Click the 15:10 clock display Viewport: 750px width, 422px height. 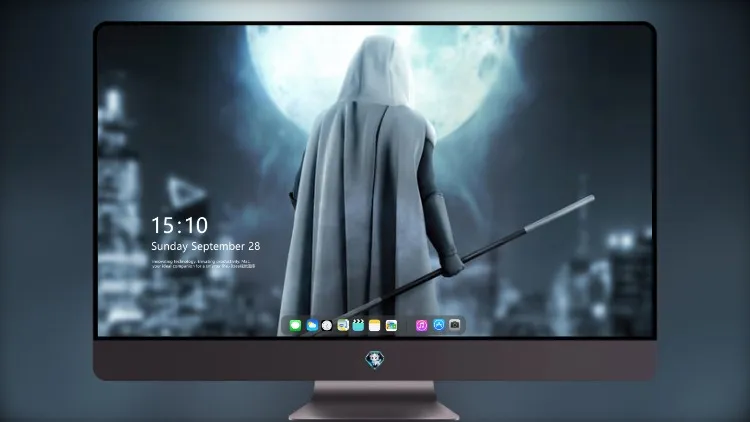point(179,225)
